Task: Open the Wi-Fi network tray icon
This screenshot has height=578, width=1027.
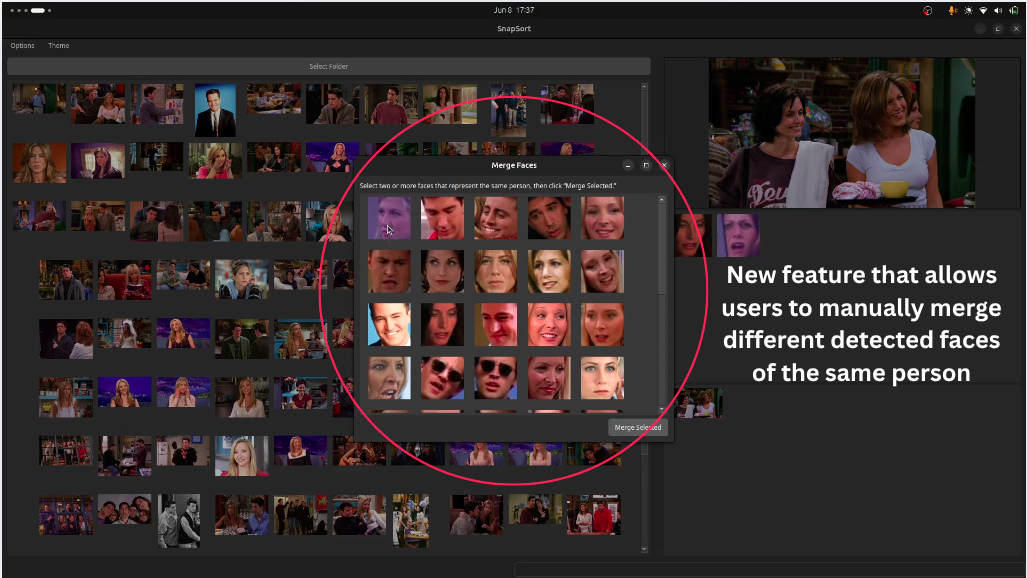Action: (984, 10)
